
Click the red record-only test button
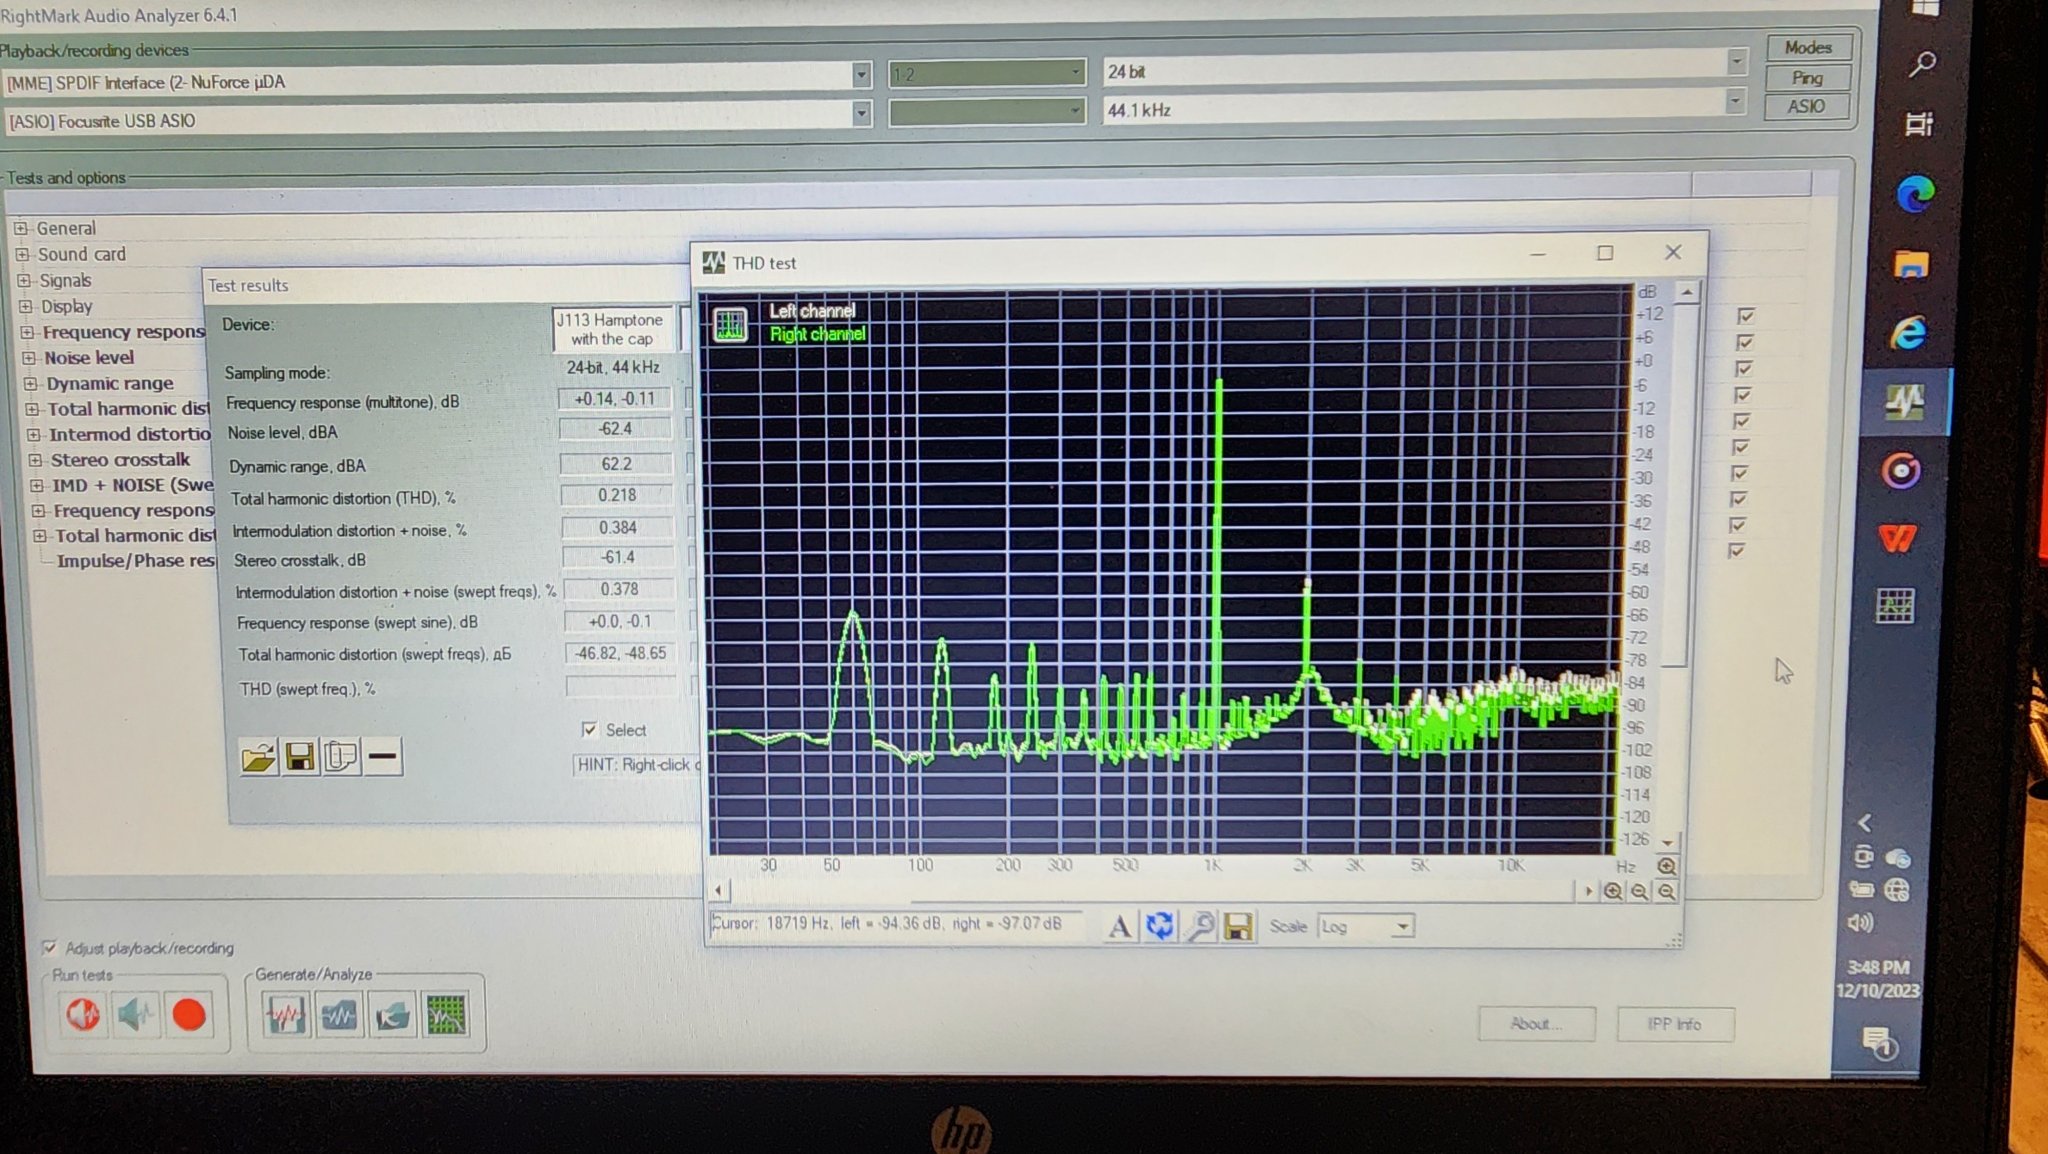[189, 1015]
